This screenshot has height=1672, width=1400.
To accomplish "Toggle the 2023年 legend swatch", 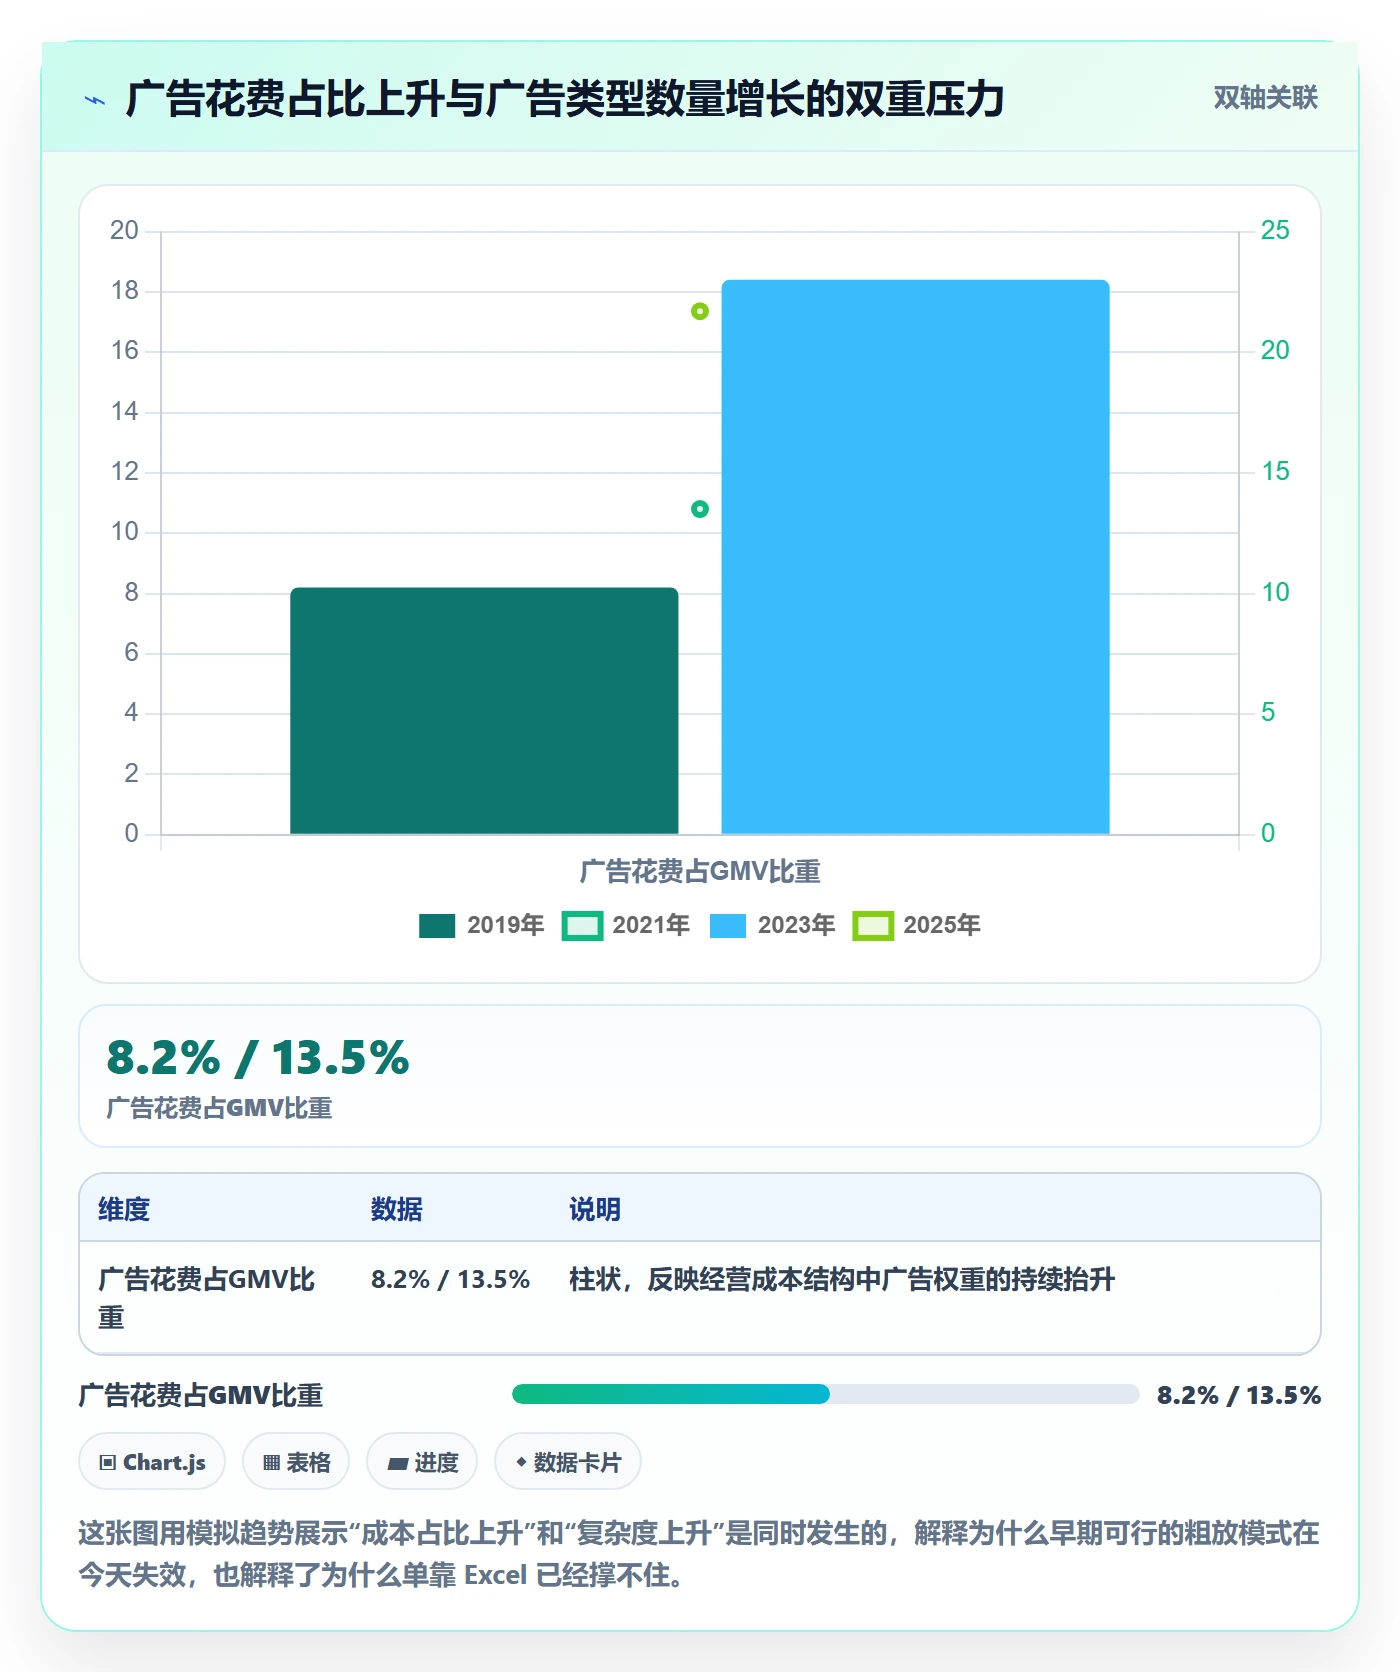I will tap(728, 926).
